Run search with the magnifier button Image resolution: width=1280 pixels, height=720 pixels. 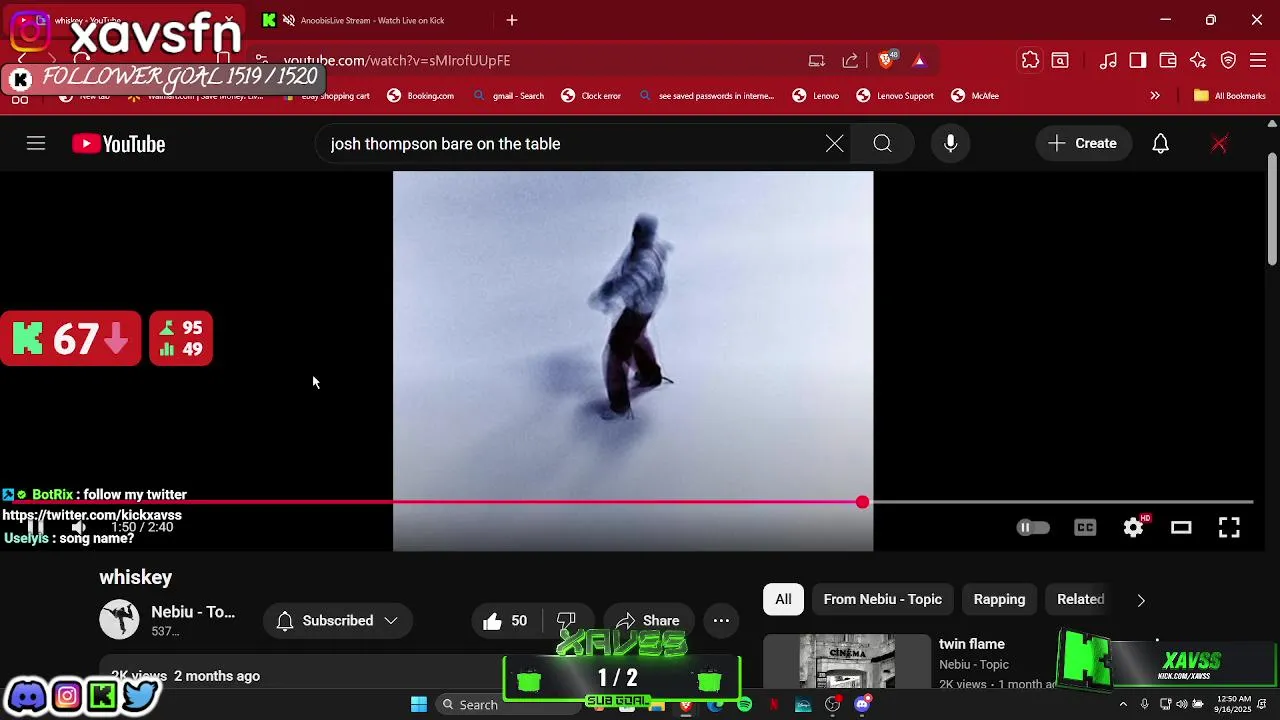coord(882,144)
